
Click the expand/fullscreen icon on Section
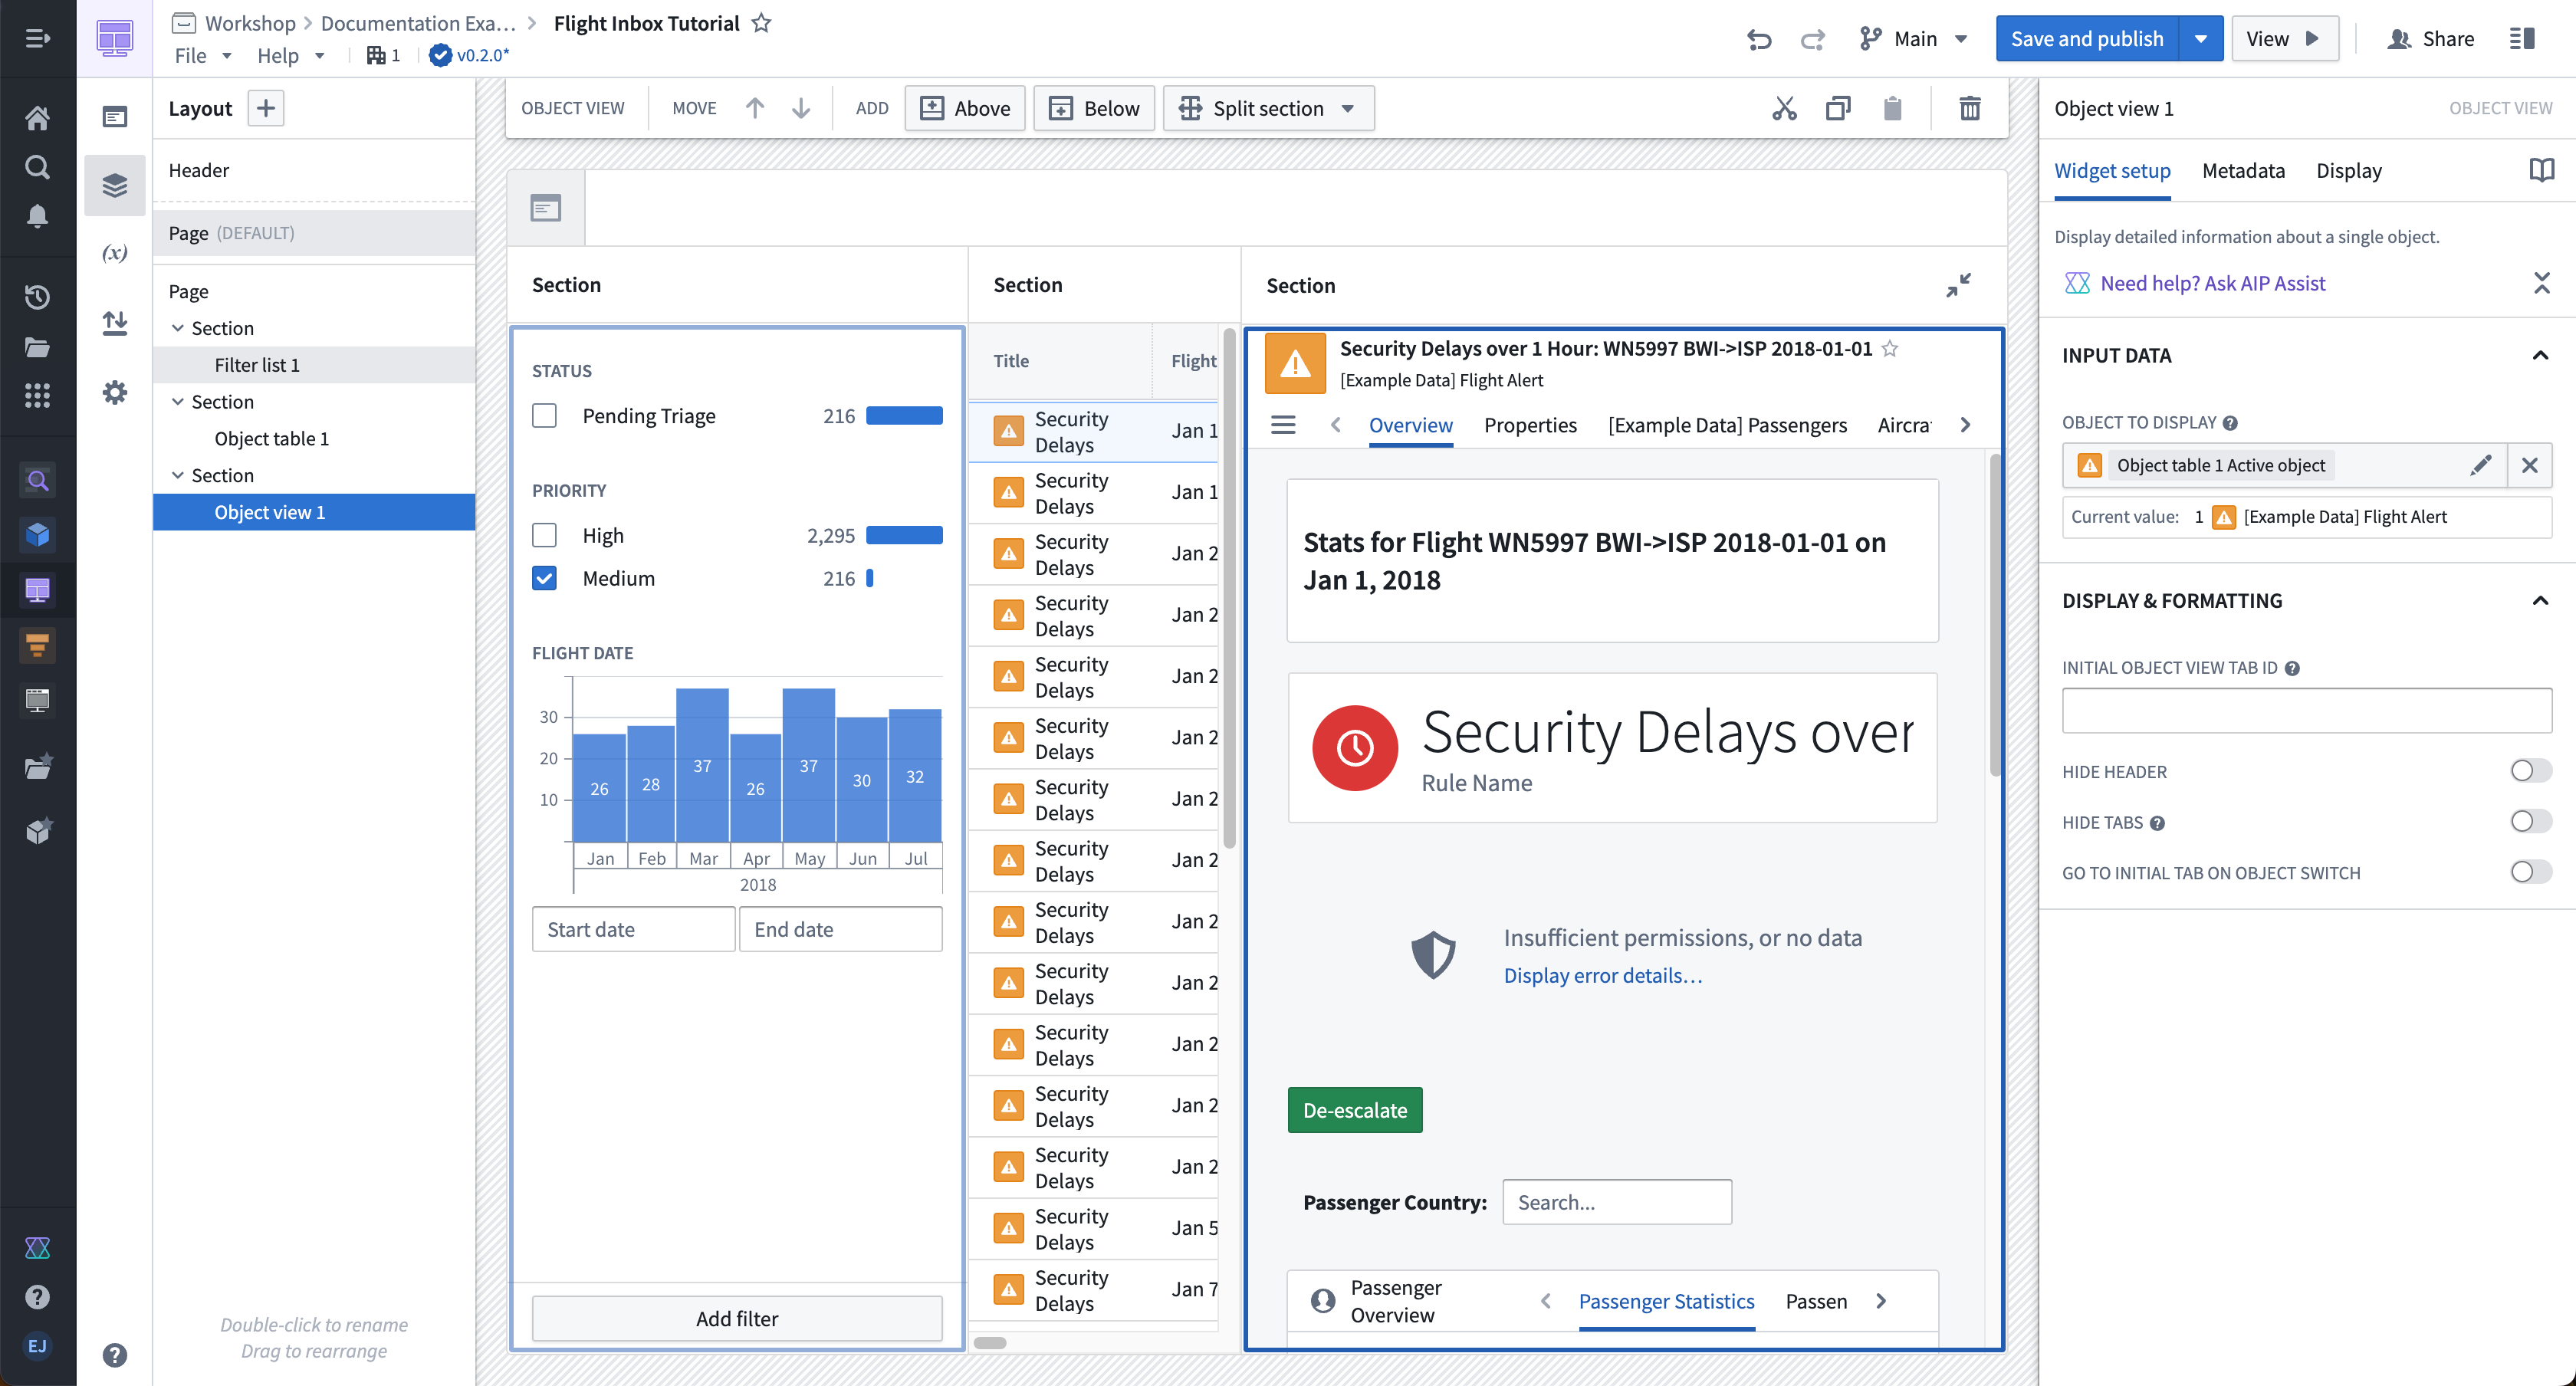click(1961, 285)
